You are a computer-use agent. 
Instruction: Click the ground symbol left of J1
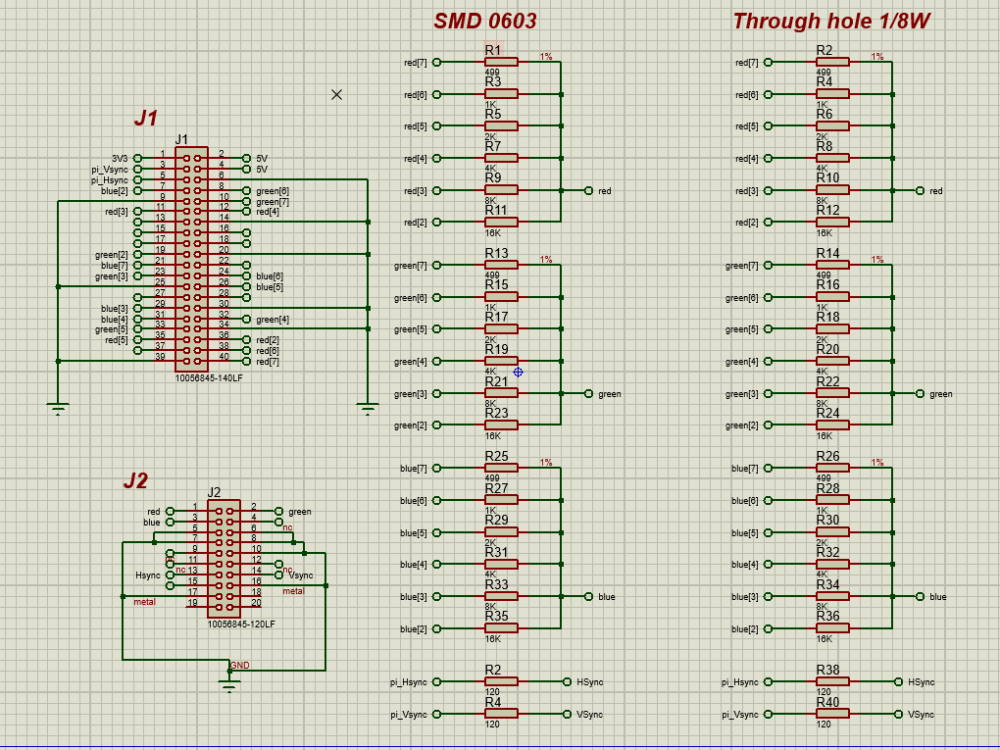(60, 405)
